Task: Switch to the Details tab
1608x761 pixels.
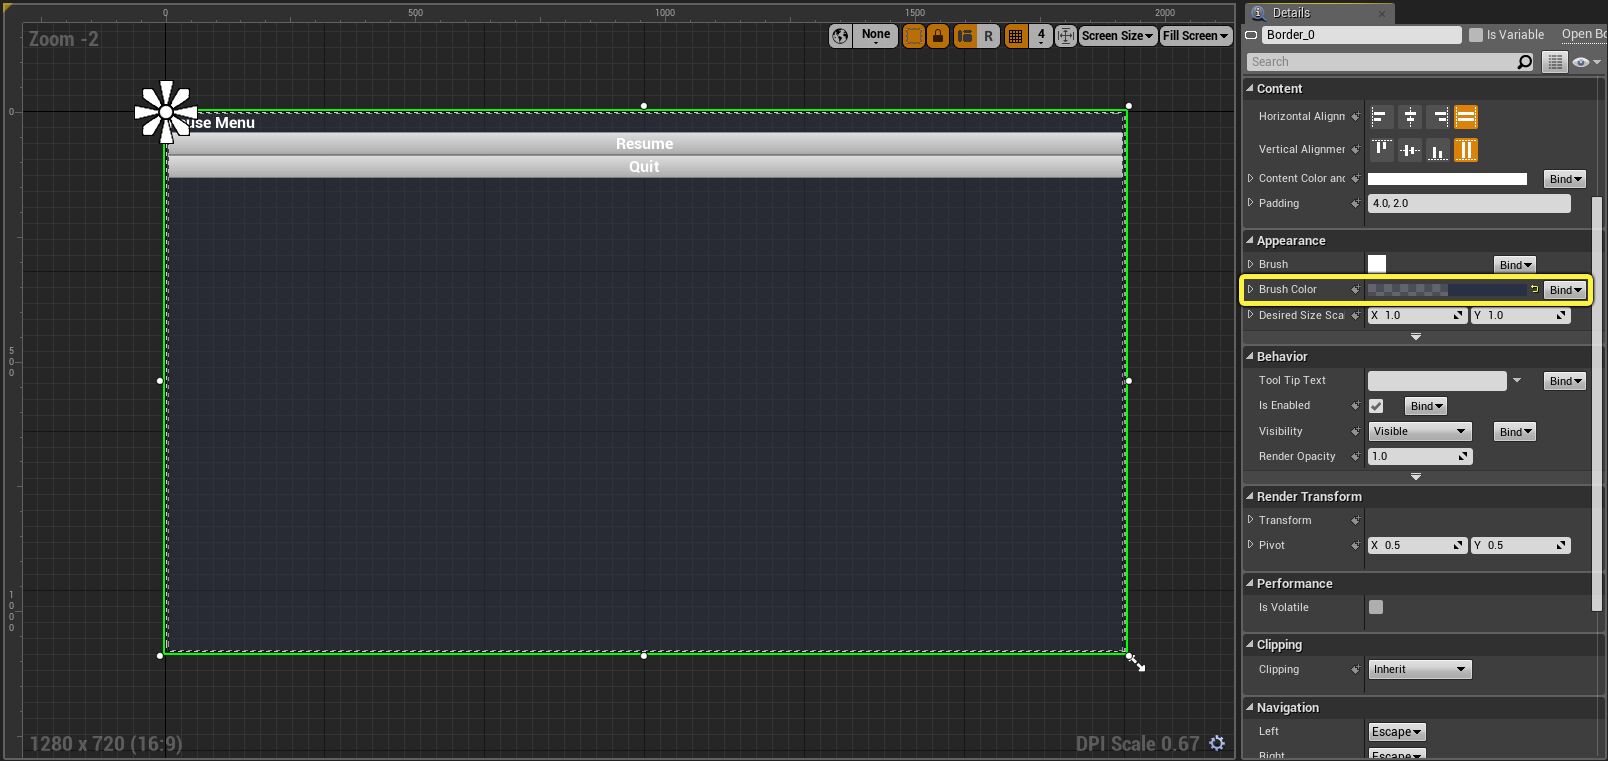Action: pos(1291,13)
